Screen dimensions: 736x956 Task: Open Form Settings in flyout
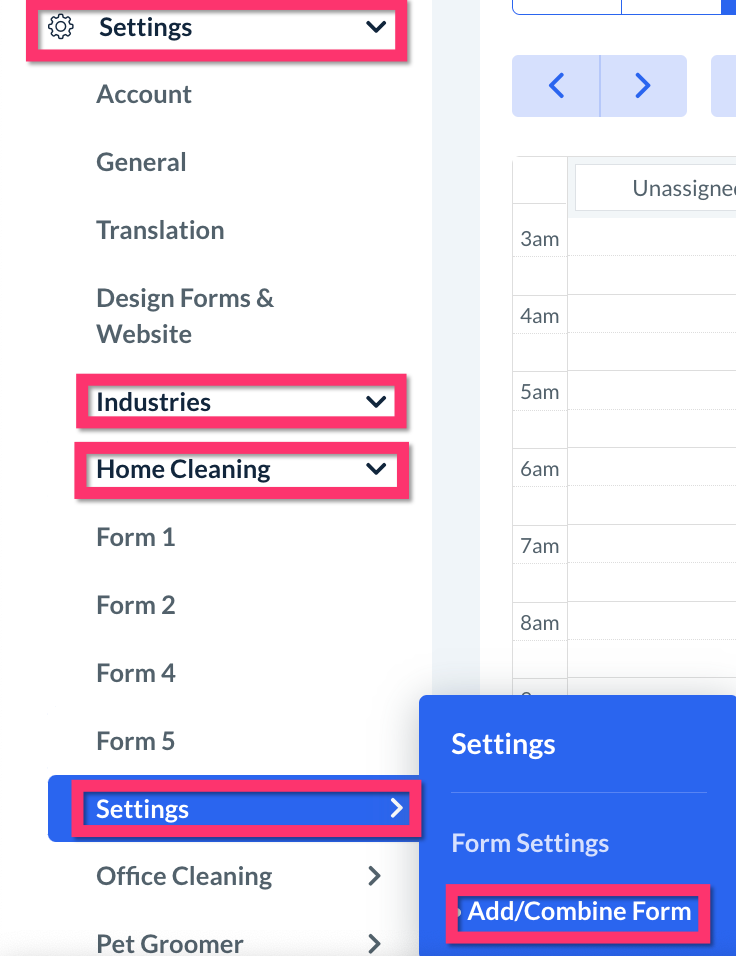[530, 844]
